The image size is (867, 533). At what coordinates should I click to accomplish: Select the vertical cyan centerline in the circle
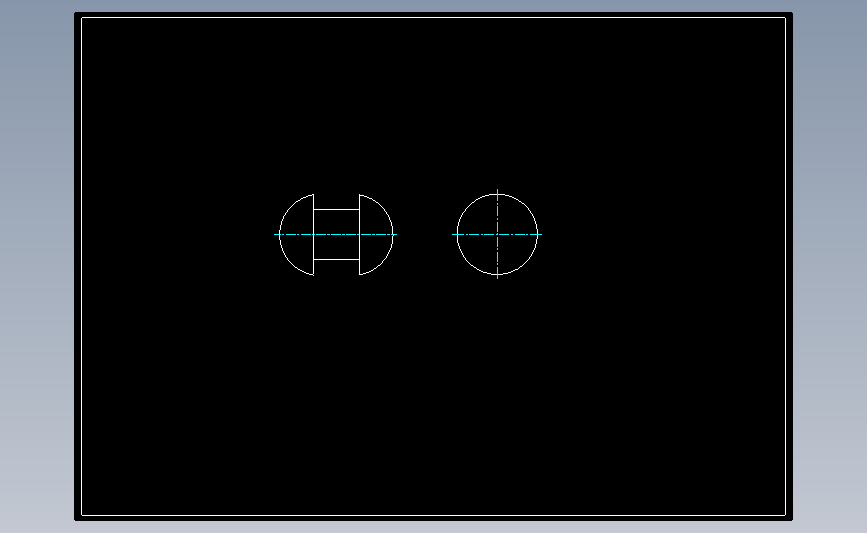tap(497, 234)
